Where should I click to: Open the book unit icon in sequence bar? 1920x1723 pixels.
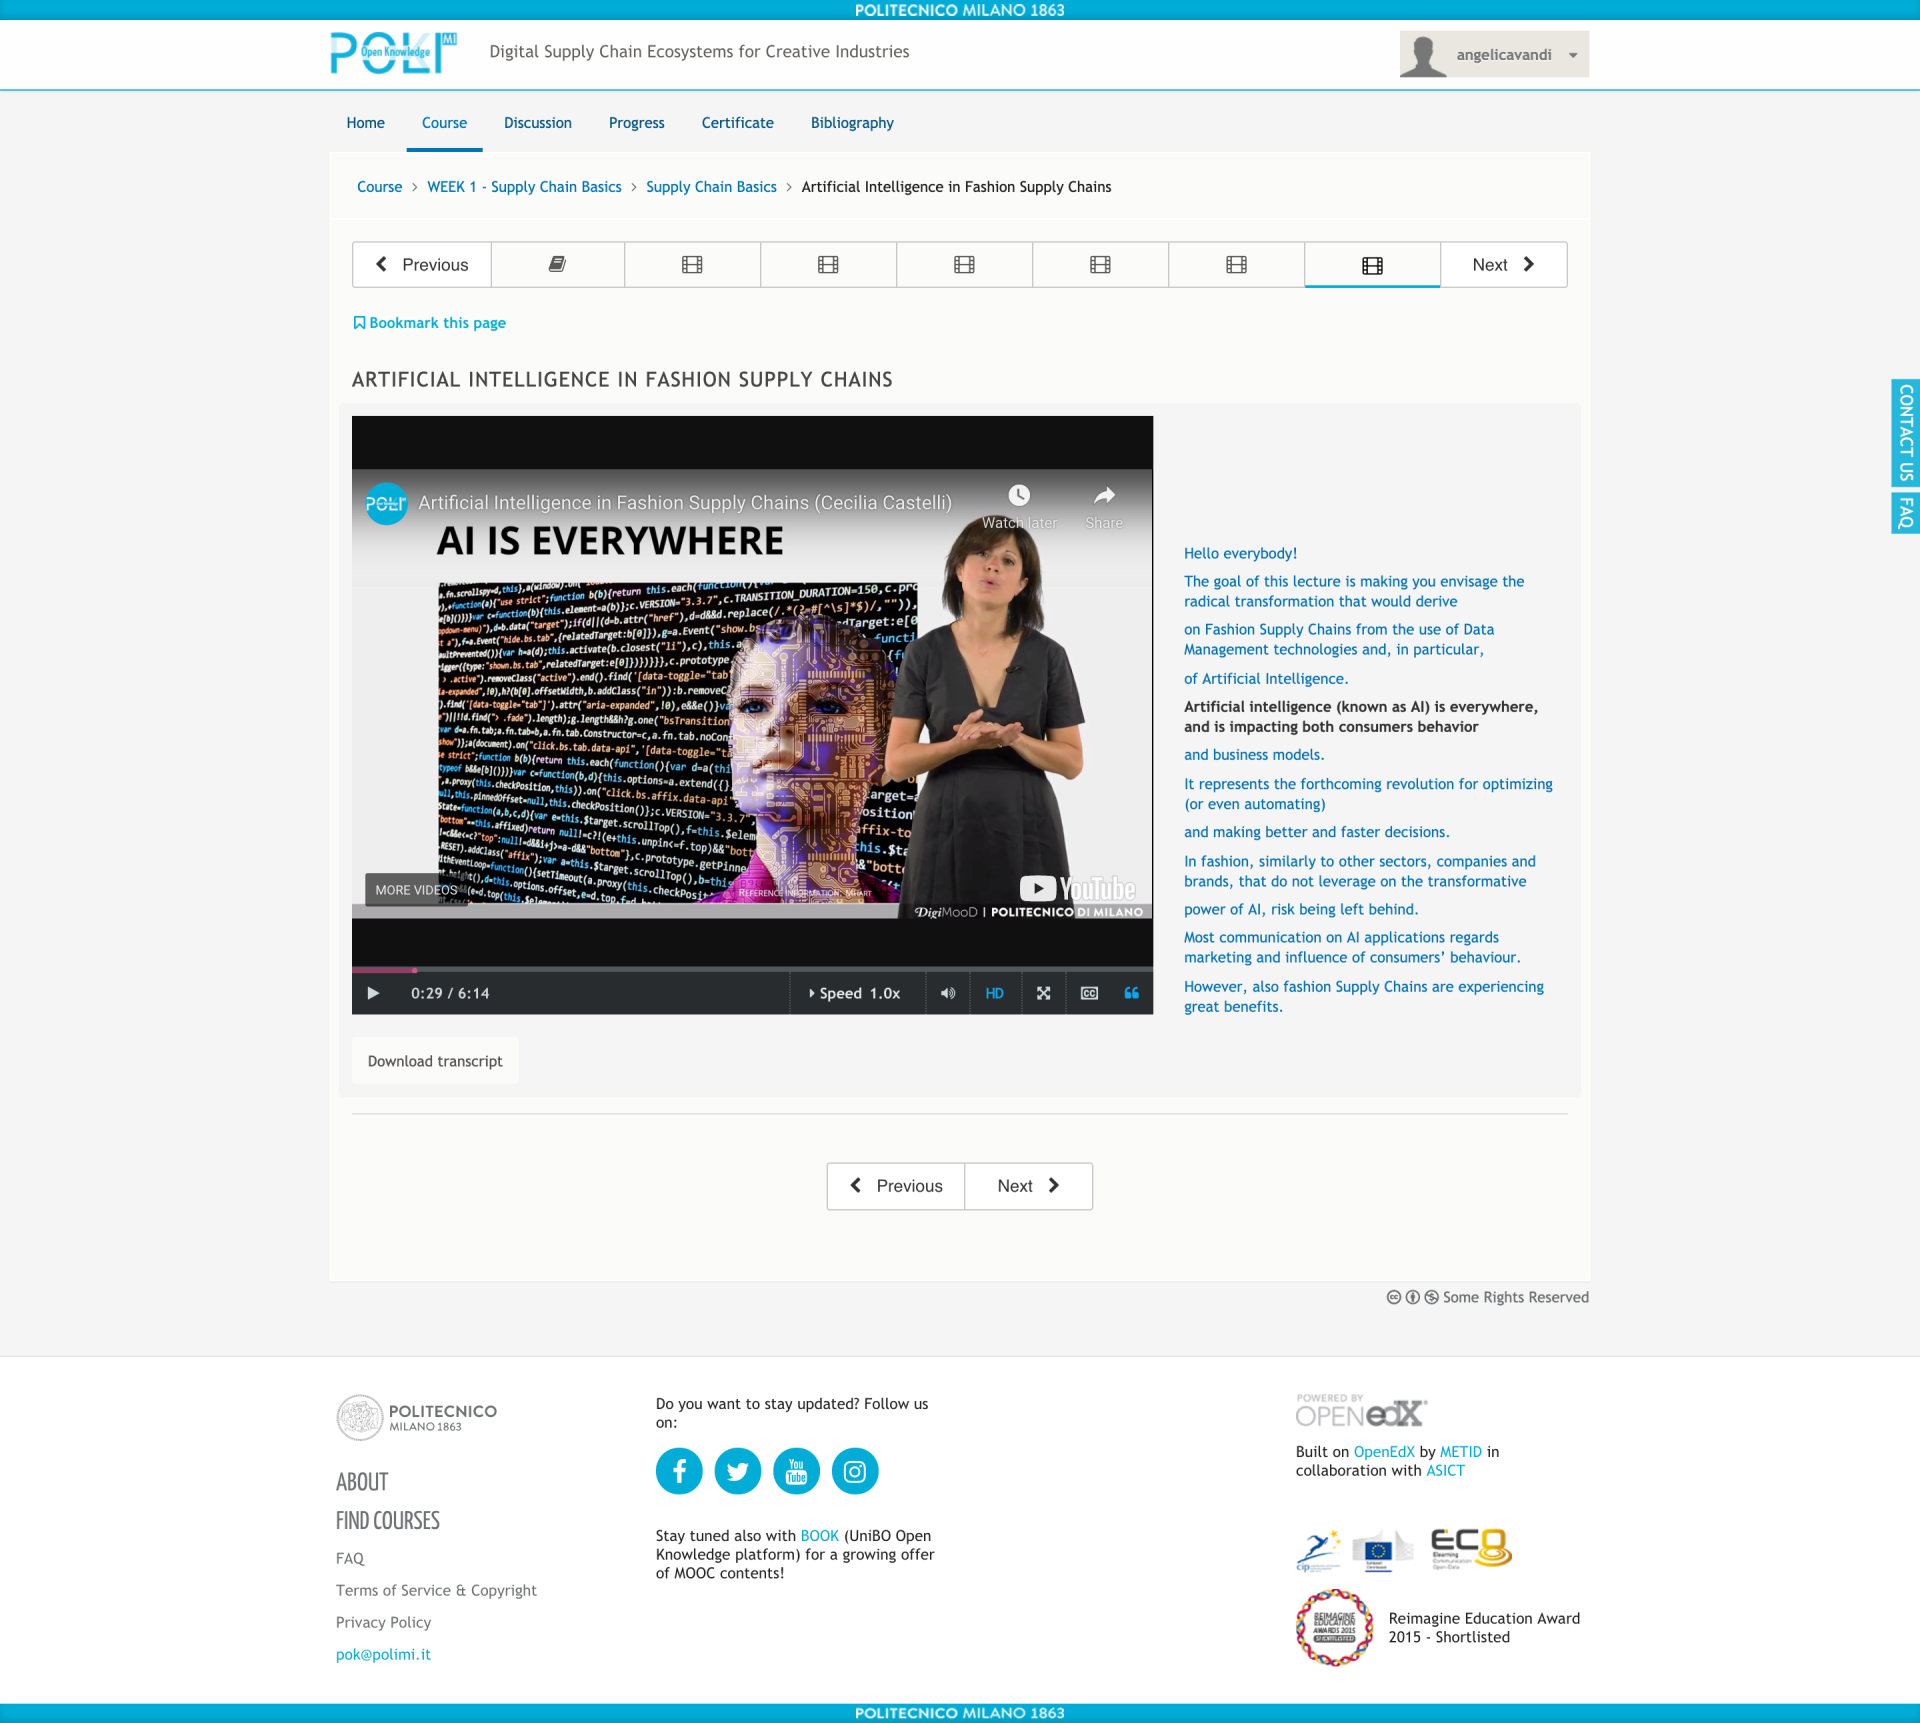pyautogui.click(x=557, y=264)
